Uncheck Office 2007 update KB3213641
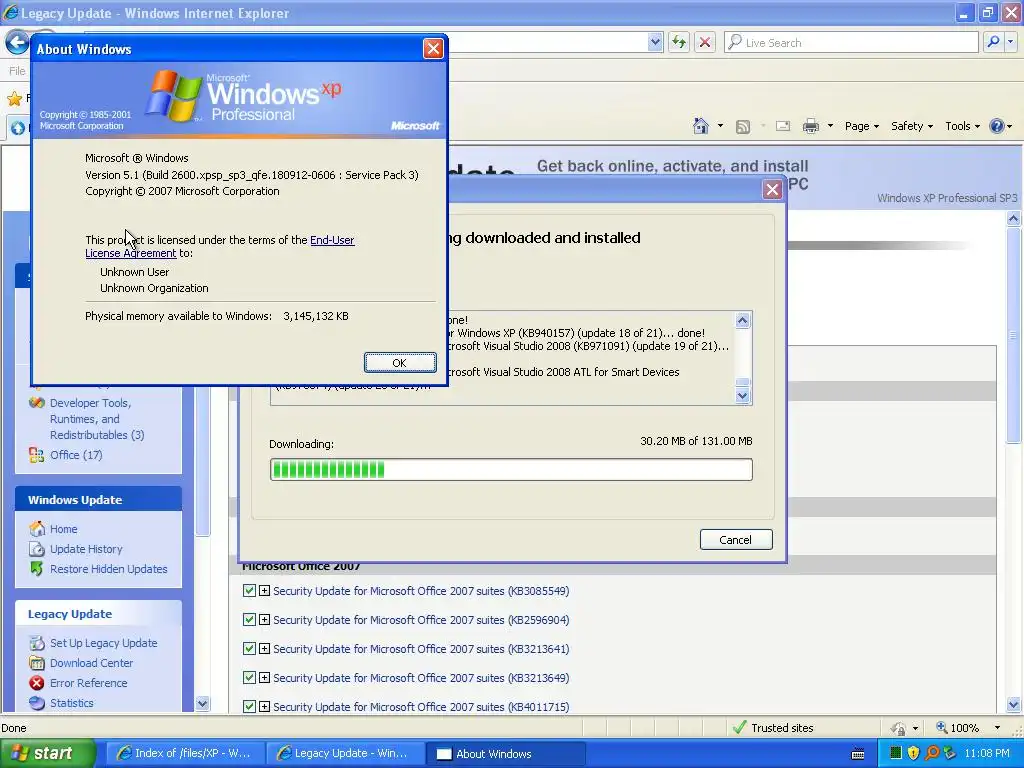 pos(249,648)
